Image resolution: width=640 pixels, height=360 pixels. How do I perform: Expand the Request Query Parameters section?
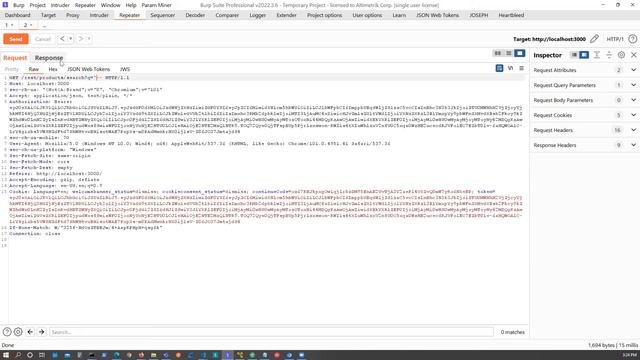tap(584, 85)
